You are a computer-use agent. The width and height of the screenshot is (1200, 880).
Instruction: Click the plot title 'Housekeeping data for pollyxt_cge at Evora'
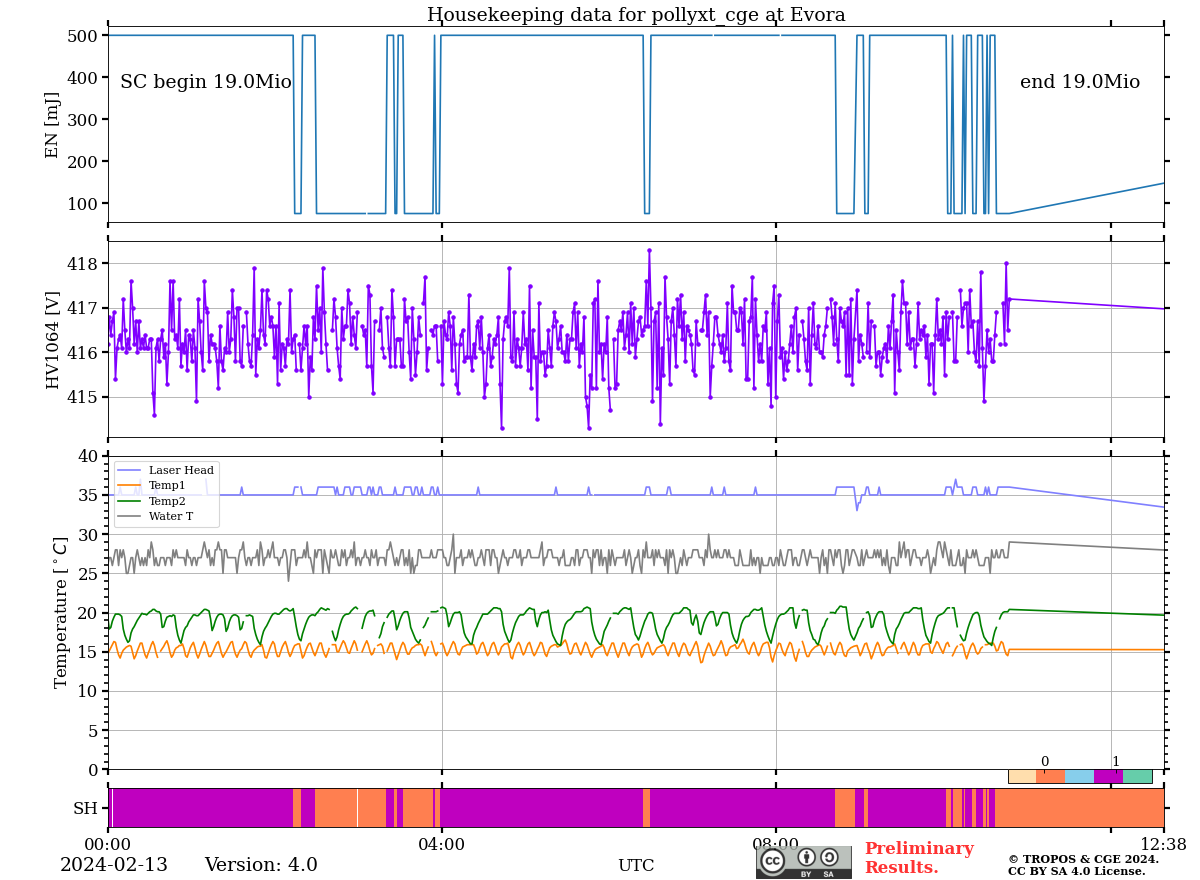(636, 15)
